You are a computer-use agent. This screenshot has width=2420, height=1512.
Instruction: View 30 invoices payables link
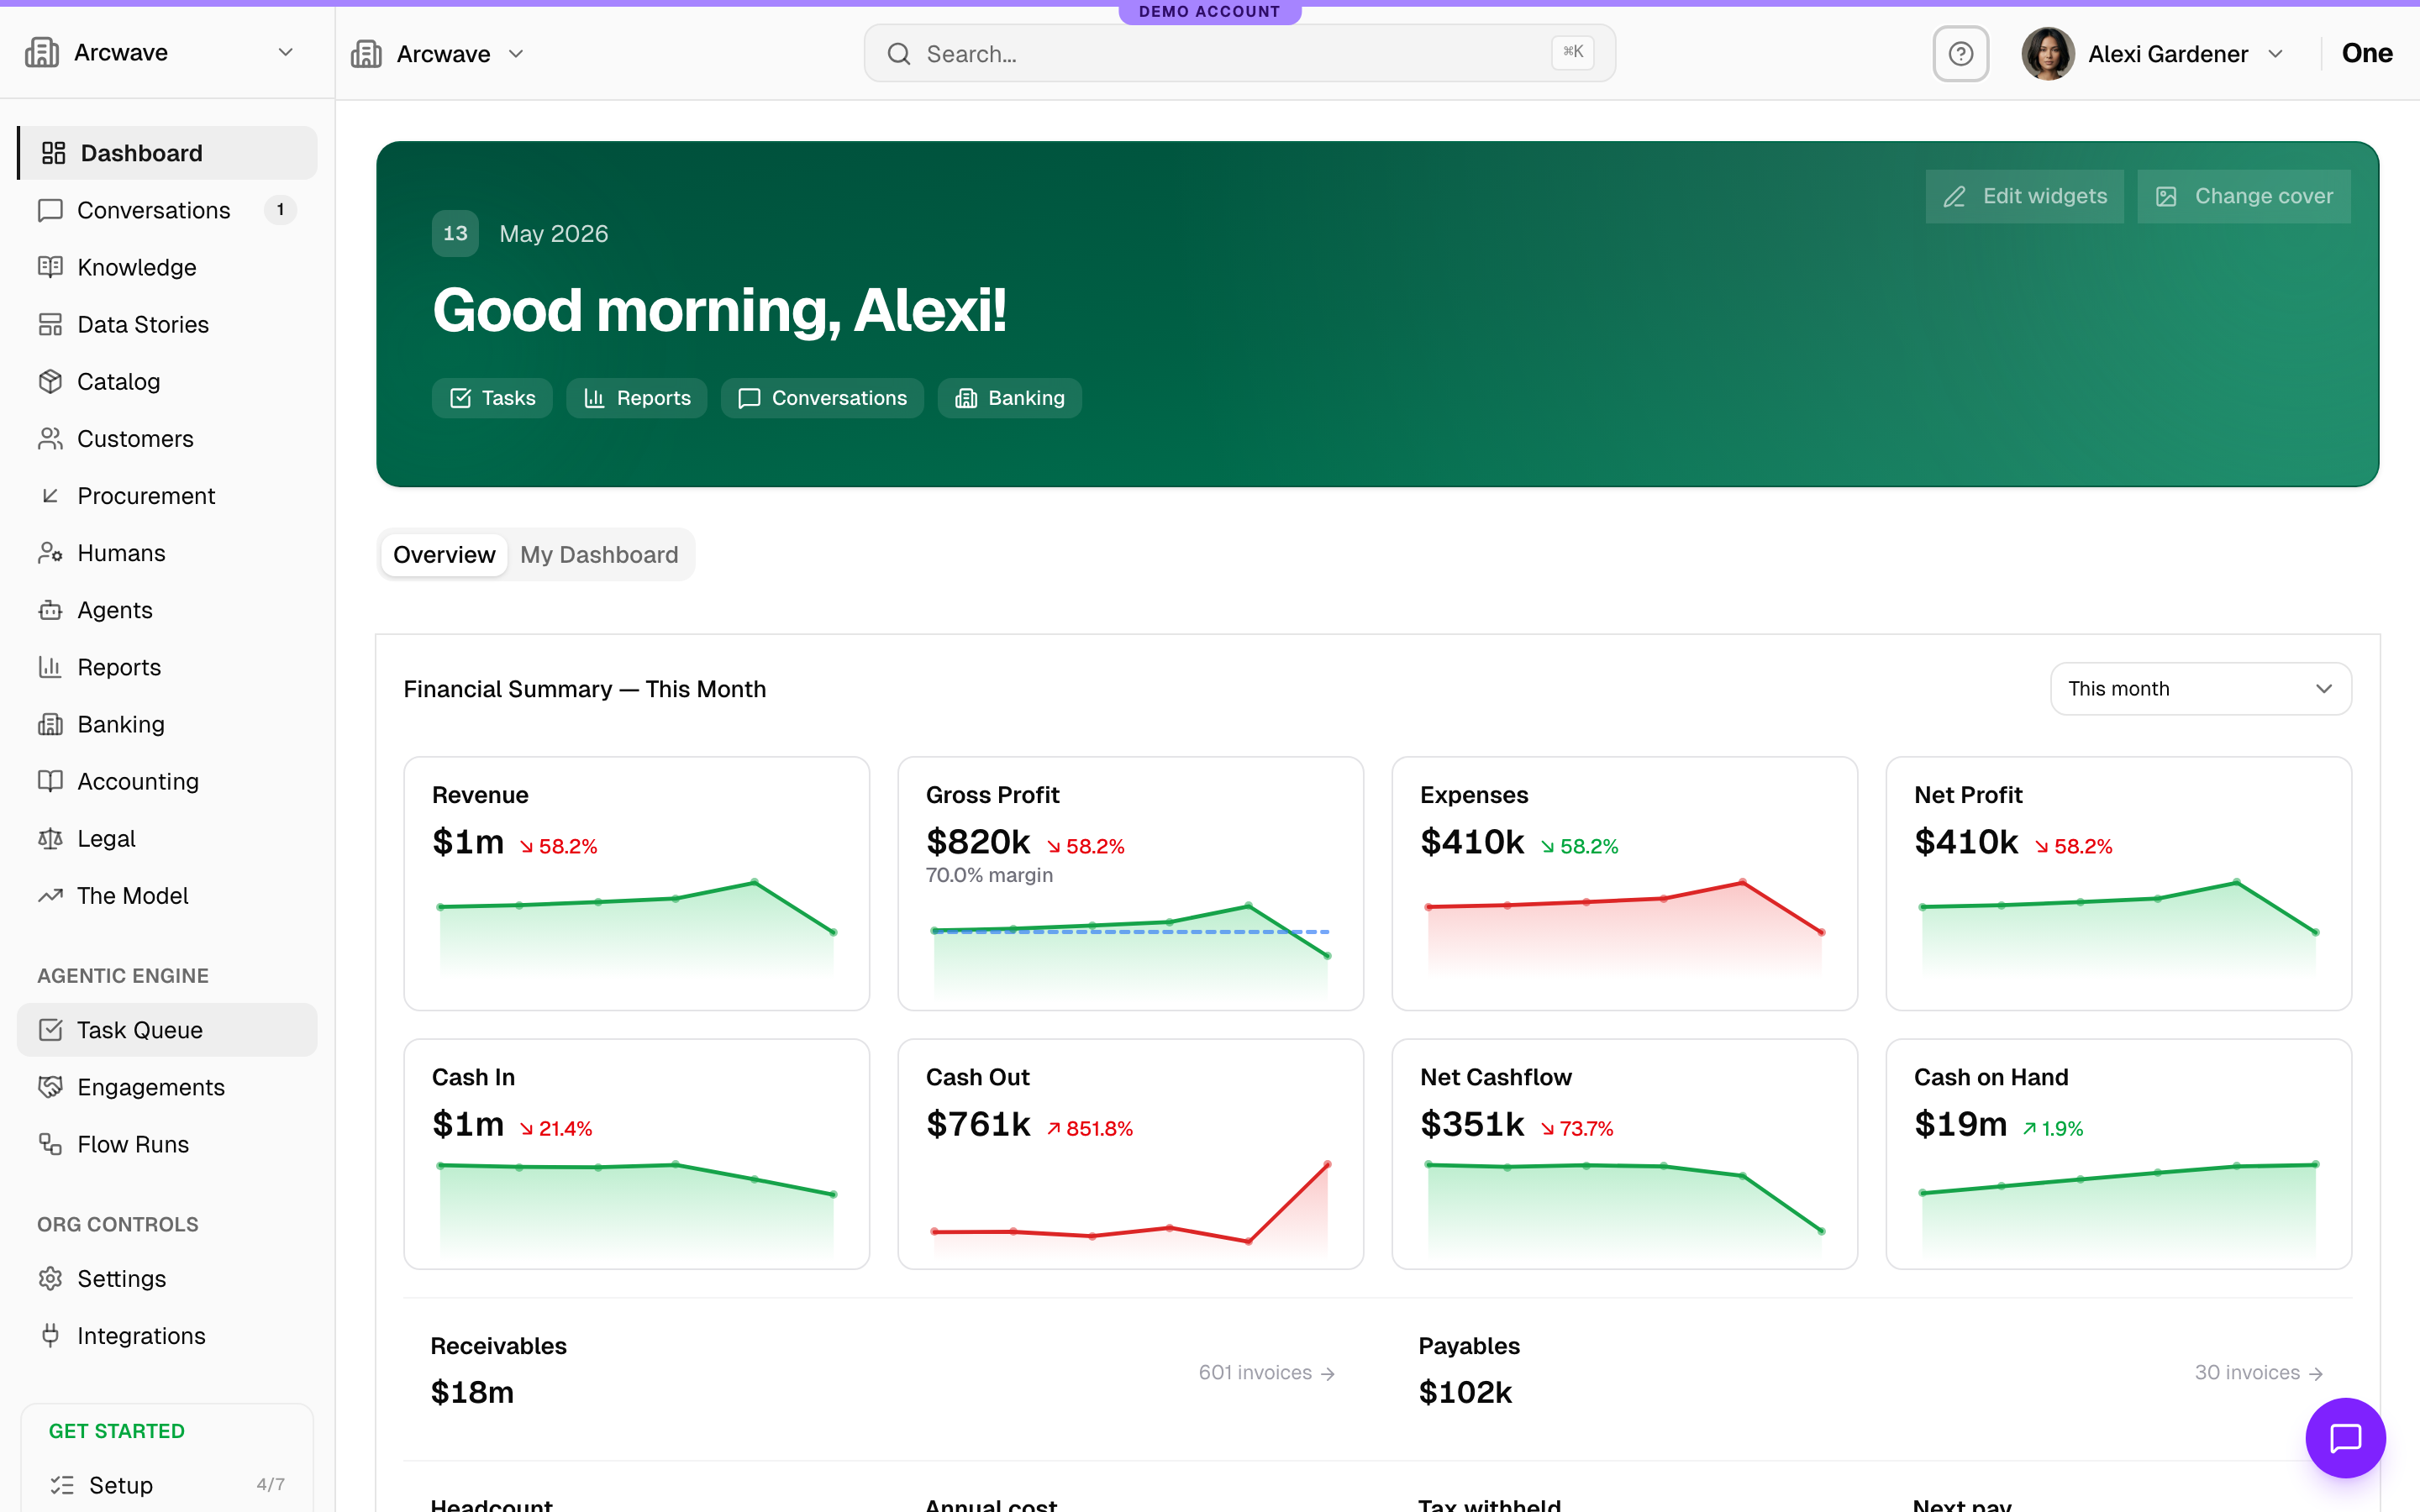[x=2259, y=1373]
